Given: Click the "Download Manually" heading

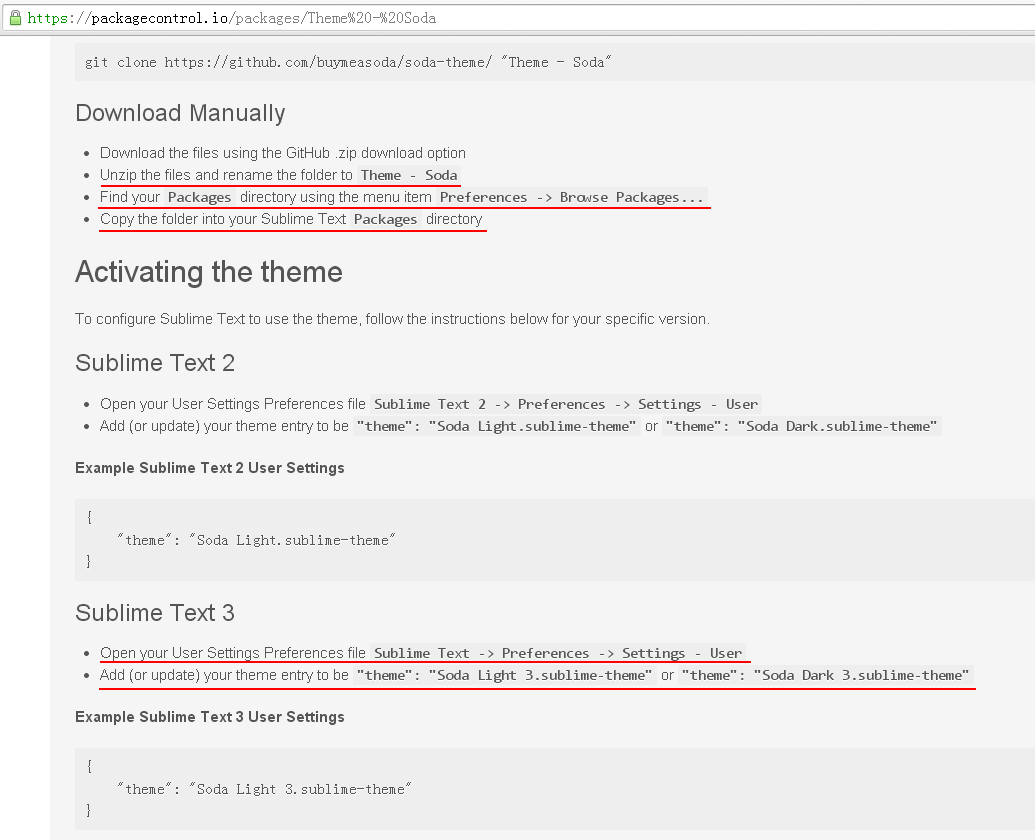Looking at the screenshot, I should 180,113.
